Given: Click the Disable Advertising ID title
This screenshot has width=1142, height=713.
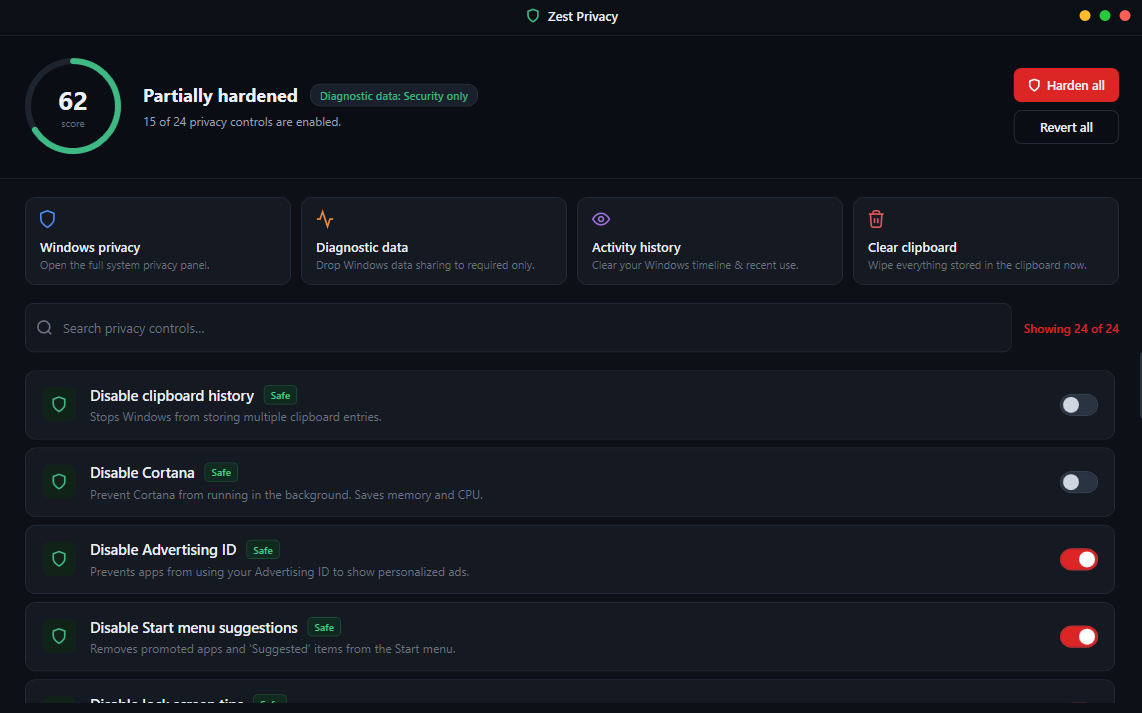Looking at the screenshot, I should [163, 550].
